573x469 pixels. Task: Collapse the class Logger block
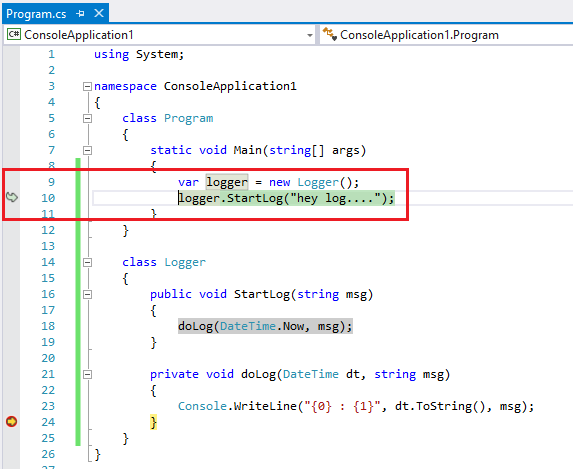tap(87, 262)
